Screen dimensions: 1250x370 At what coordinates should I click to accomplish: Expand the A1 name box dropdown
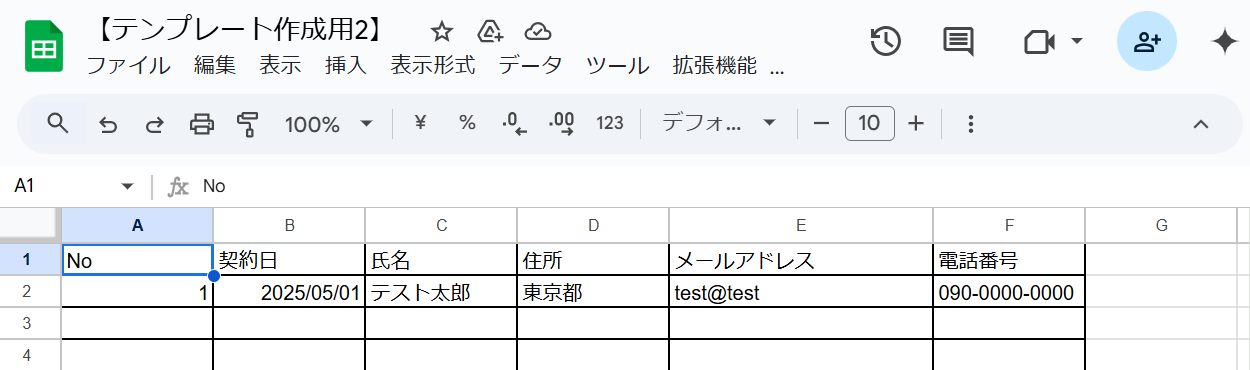[x=127, y=186]
